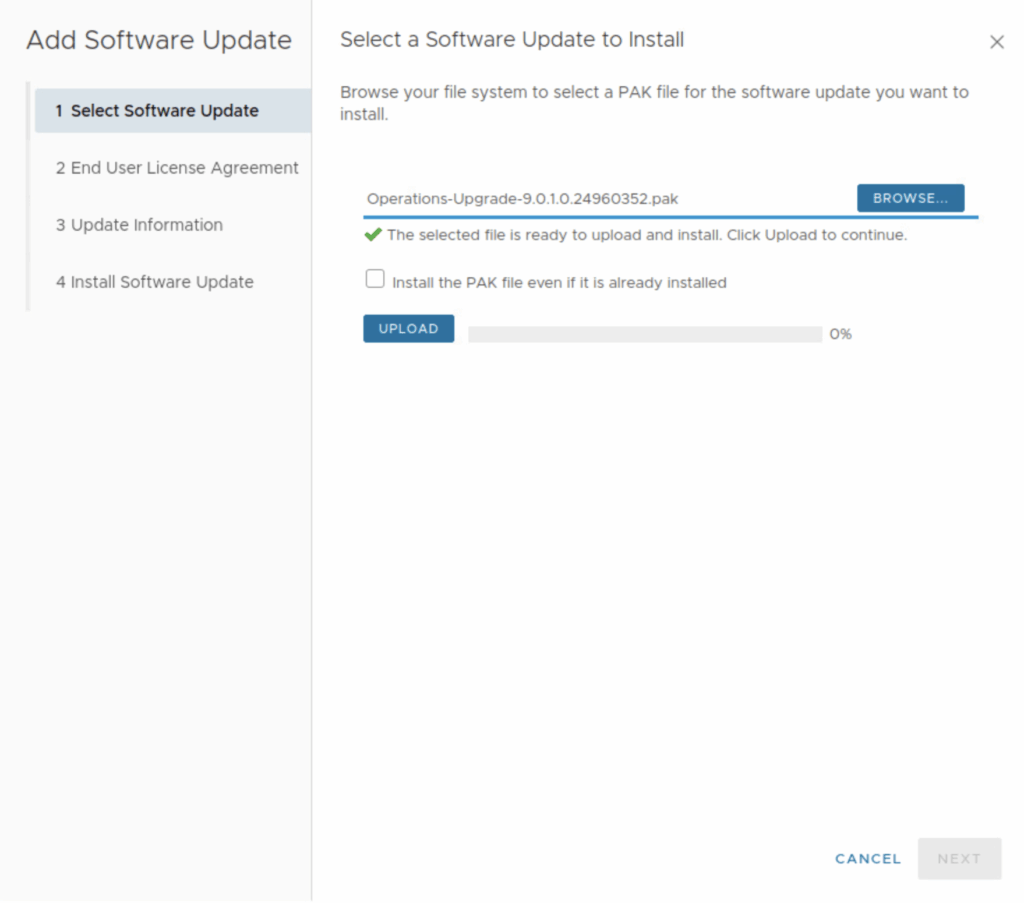
Task: Click the upload progress bar
Action: (645, 334)
